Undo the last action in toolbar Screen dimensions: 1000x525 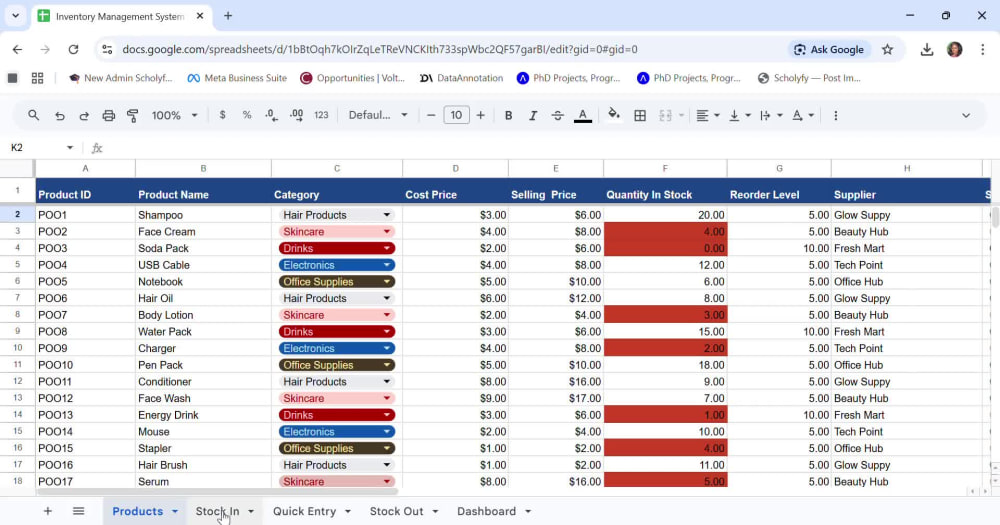click(x=60, y=115)
